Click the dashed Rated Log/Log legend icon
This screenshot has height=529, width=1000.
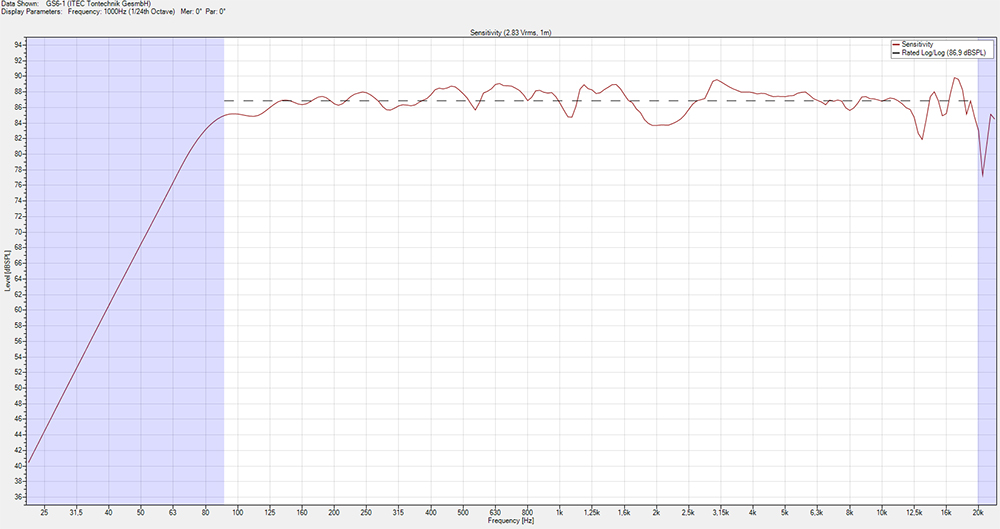coord(895,53)
